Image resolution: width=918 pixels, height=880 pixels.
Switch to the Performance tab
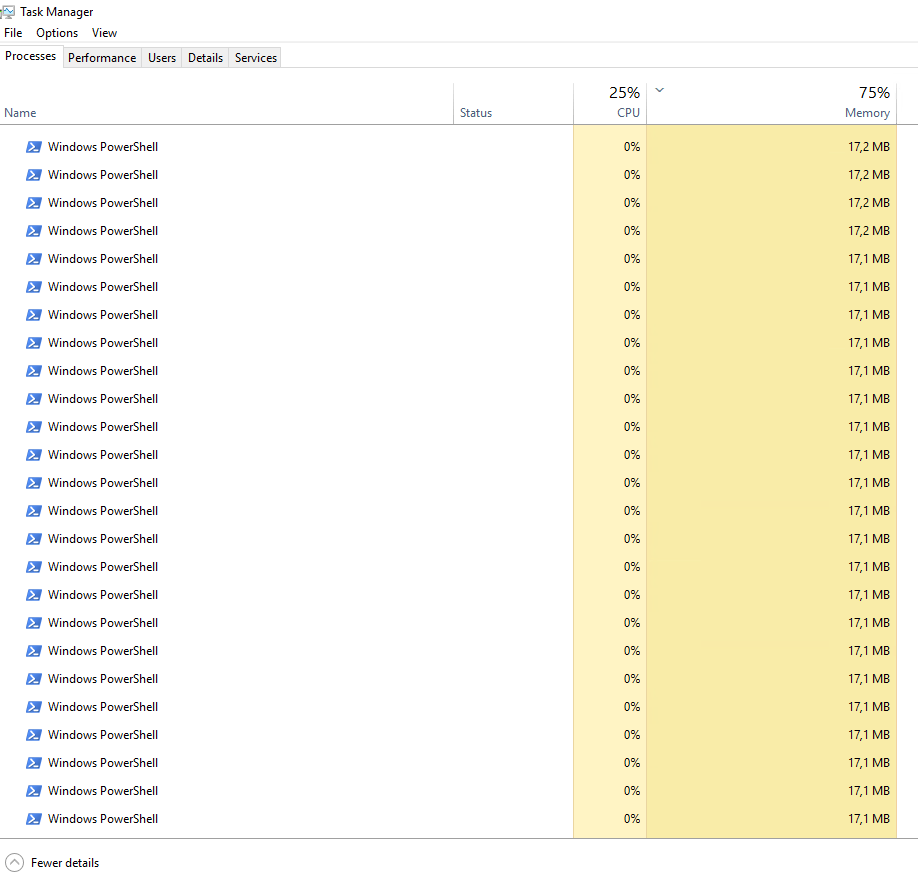click(x=102, y=57)
